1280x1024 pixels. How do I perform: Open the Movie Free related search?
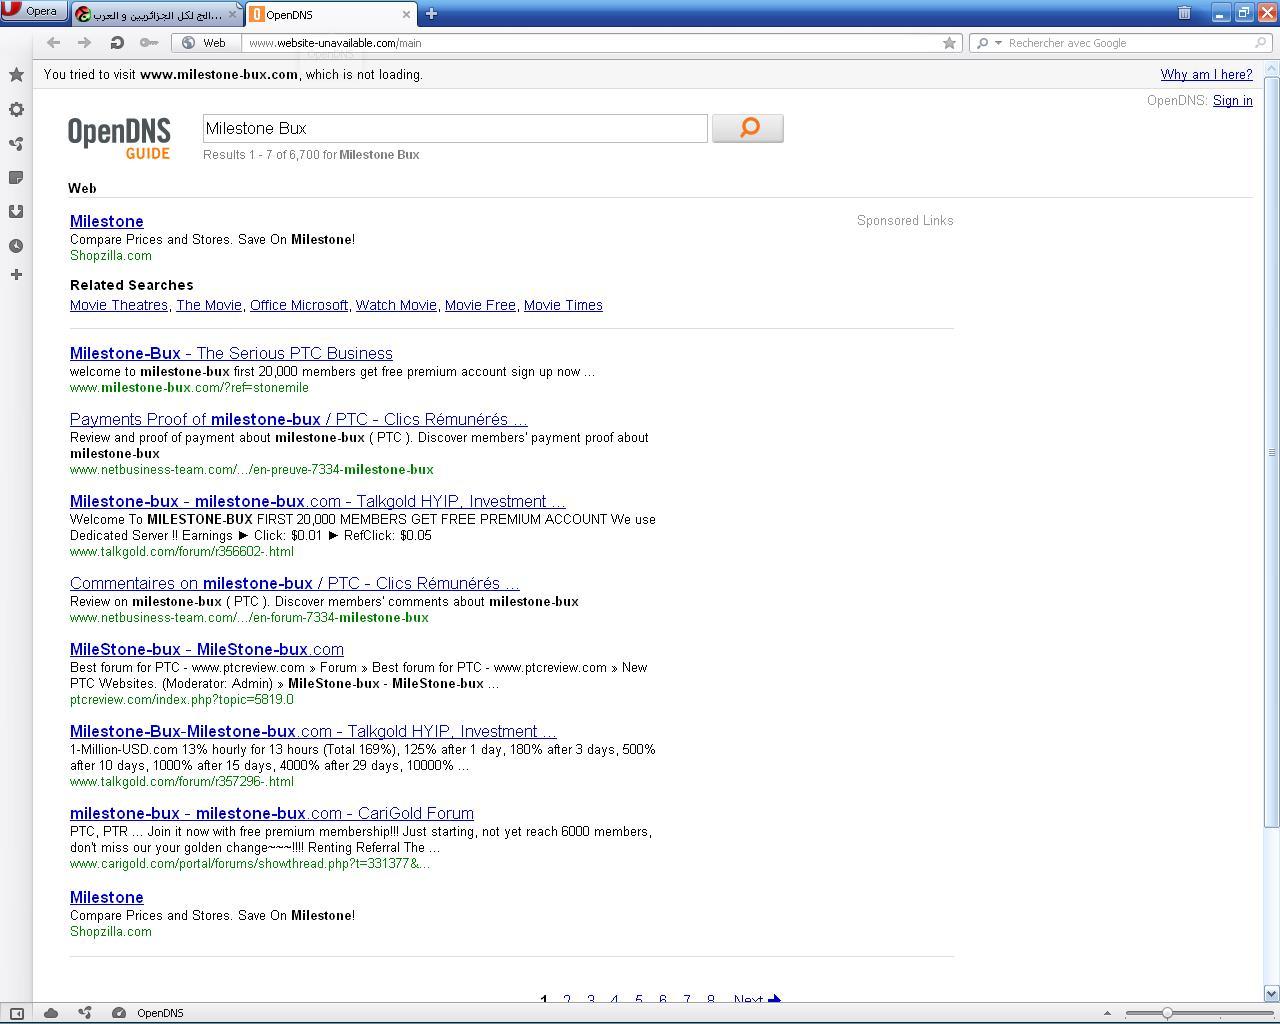(480, 305)
